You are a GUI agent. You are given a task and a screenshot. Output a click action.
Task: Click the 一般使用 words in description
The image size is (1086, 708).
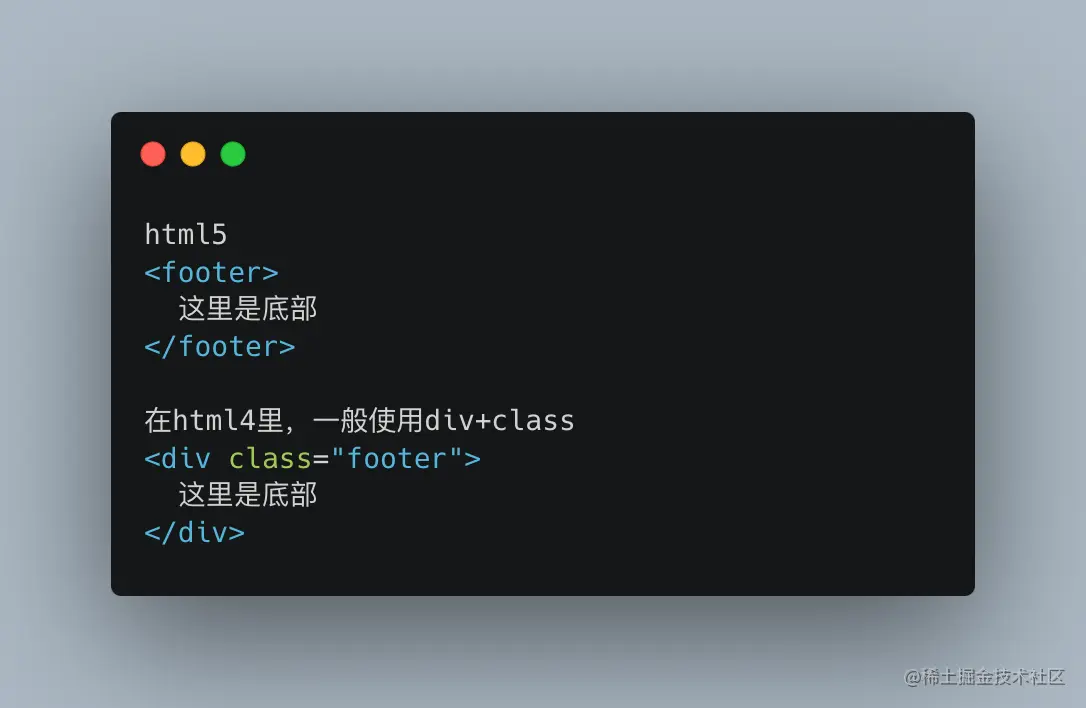[368, 421]
